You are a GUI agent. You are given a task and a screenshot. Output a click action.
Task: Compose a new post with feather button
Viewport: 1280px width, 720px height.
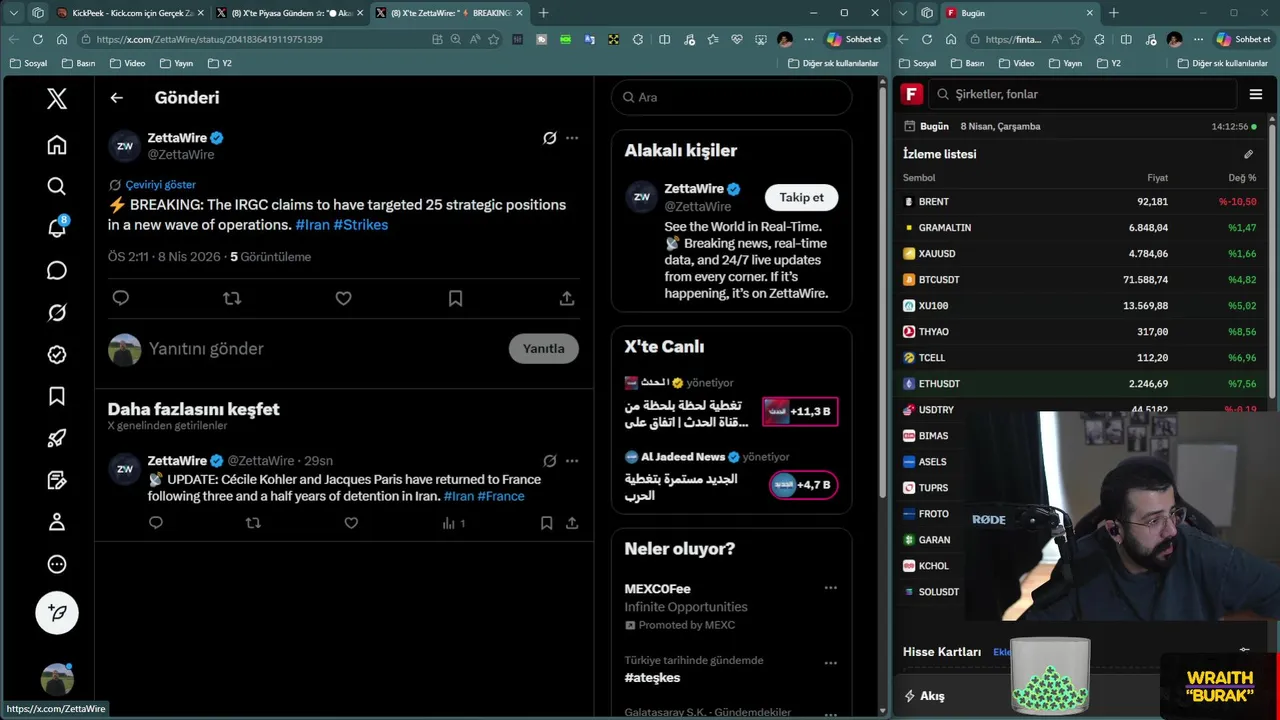click(57, 613)
